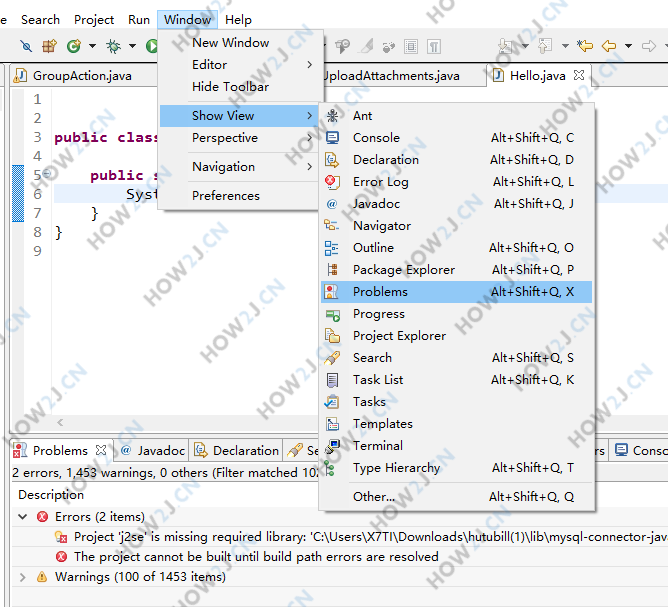Viewport: 668px width, 607px height.
Task: Show the Progress view
Action: 457,314
